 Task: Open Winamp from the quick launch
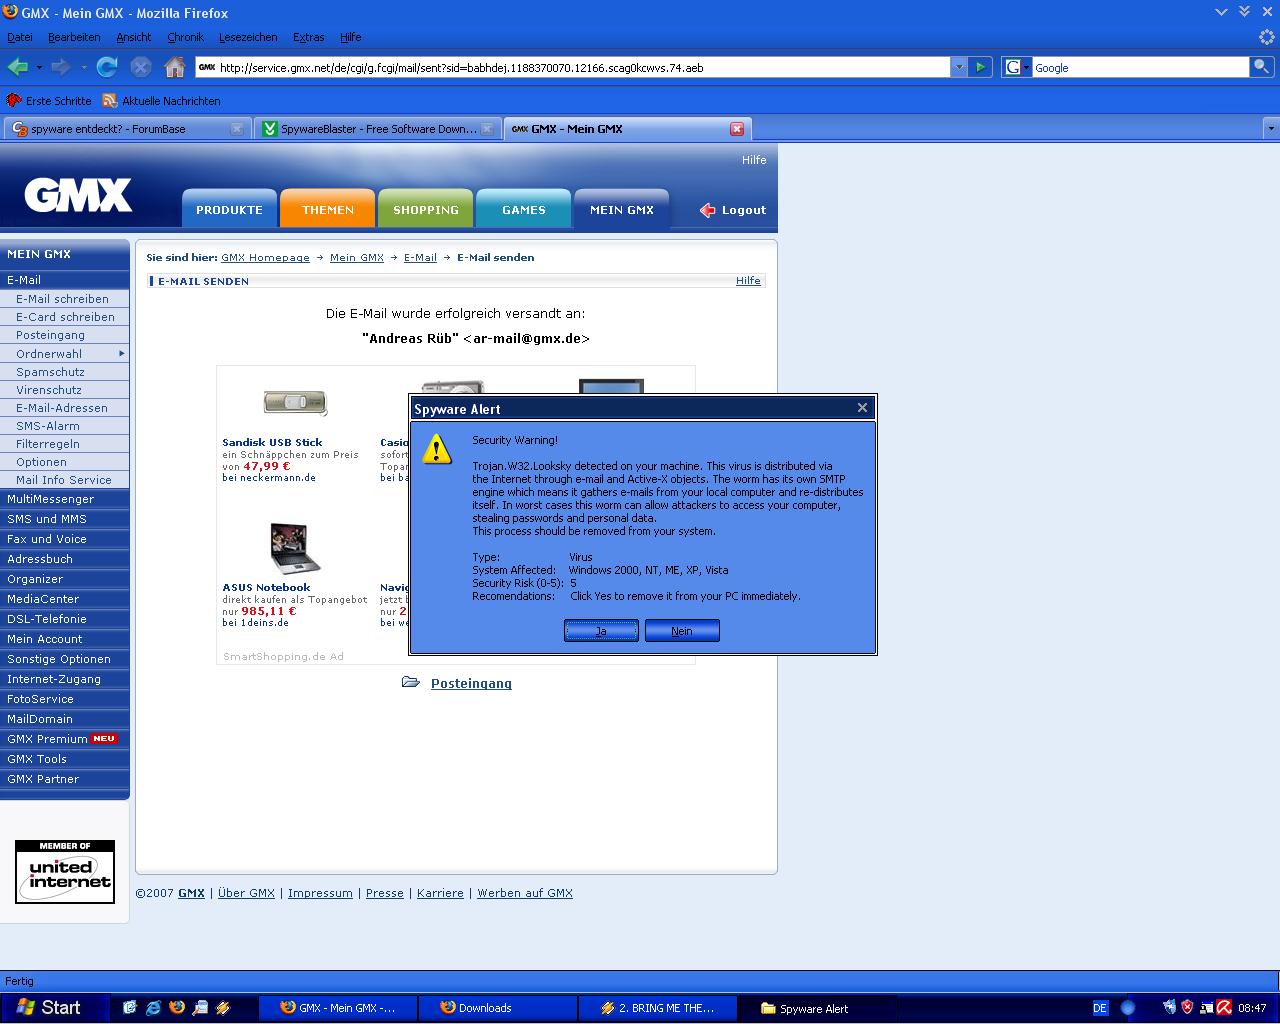click(223, 1008)
